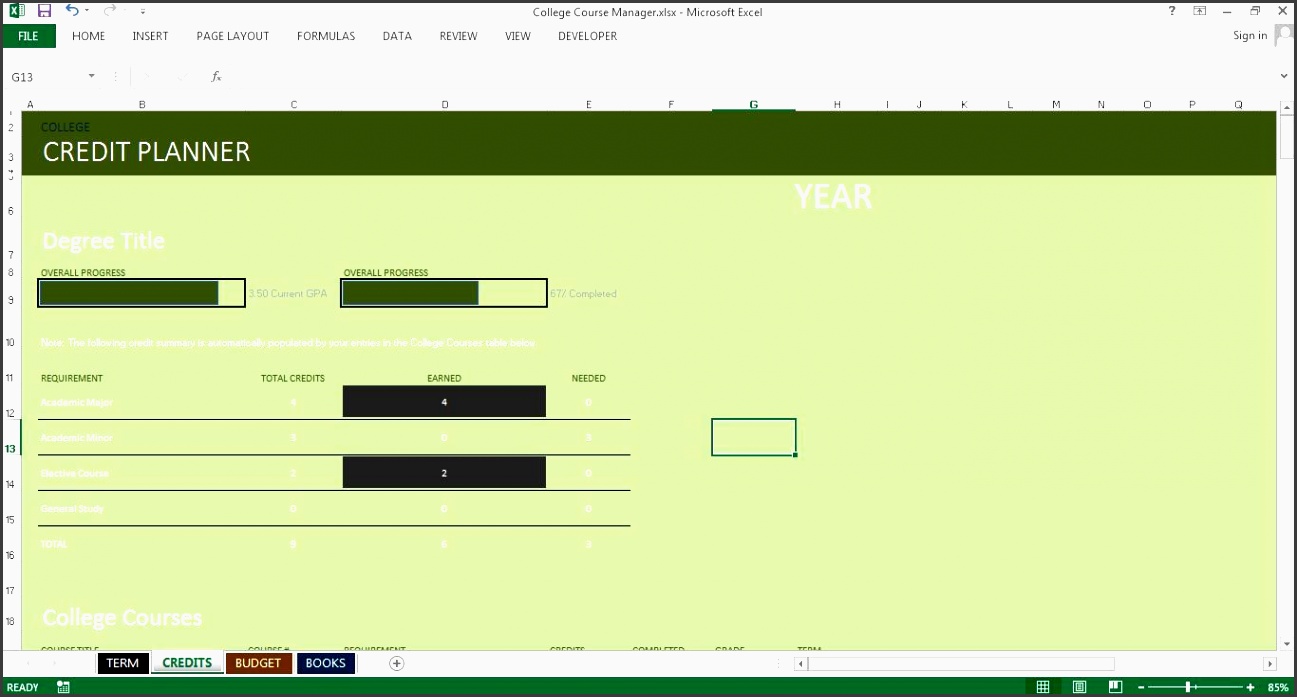Open the DEVELOPER ribbon tab
Image resolution: width=1297 pixels, height=697 pixels.
point(587,36)
